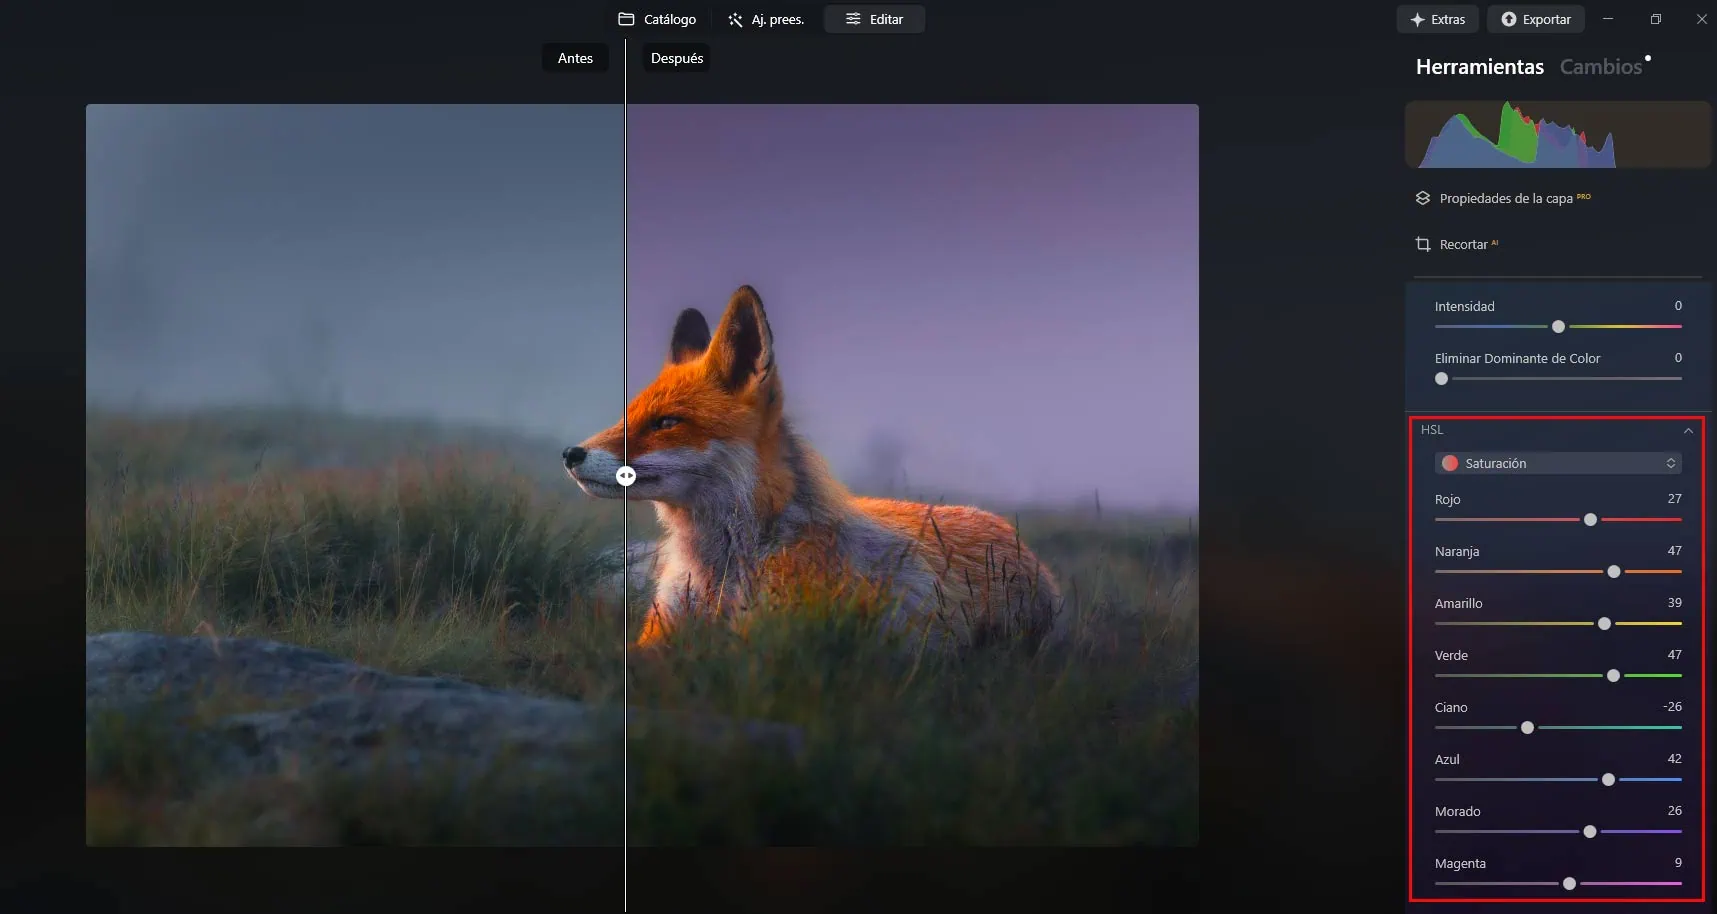Screen dimensions: 1717x914
Task: Click the layers icon beside Propiedades
Action: coord(1423,198)
